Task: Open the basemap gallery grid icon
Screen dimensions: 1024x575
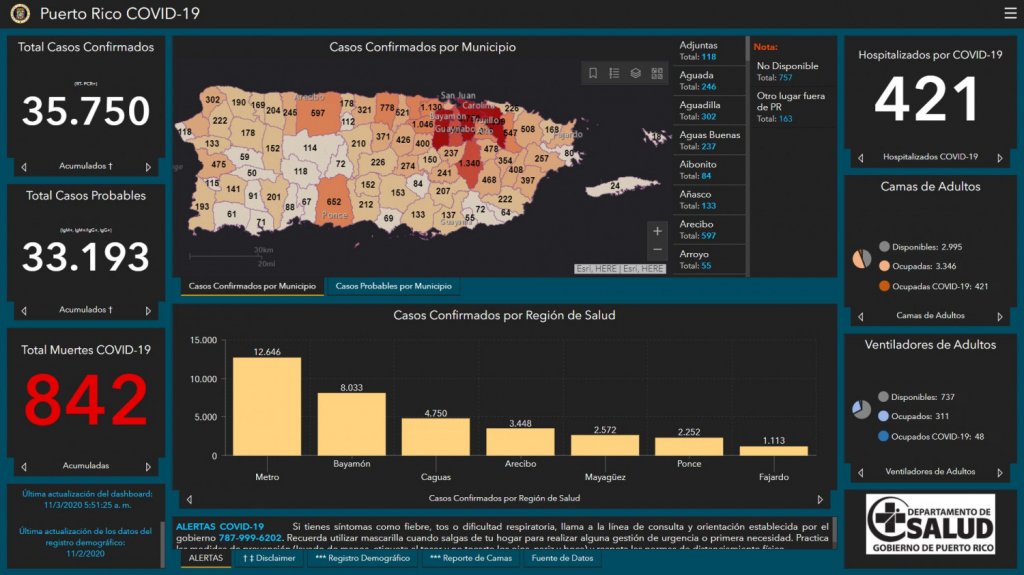Action: 657,73
